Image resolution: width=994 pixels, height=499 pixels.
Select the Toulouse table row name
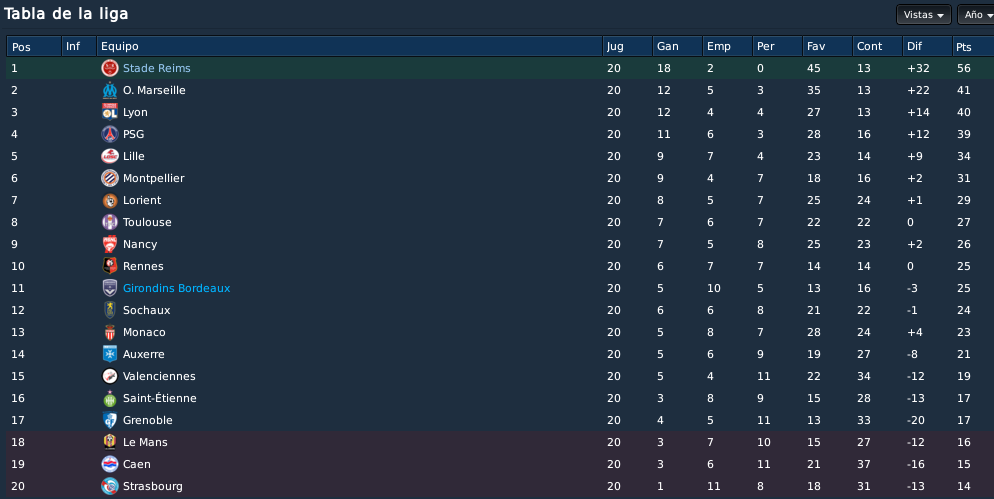point(147,222)
